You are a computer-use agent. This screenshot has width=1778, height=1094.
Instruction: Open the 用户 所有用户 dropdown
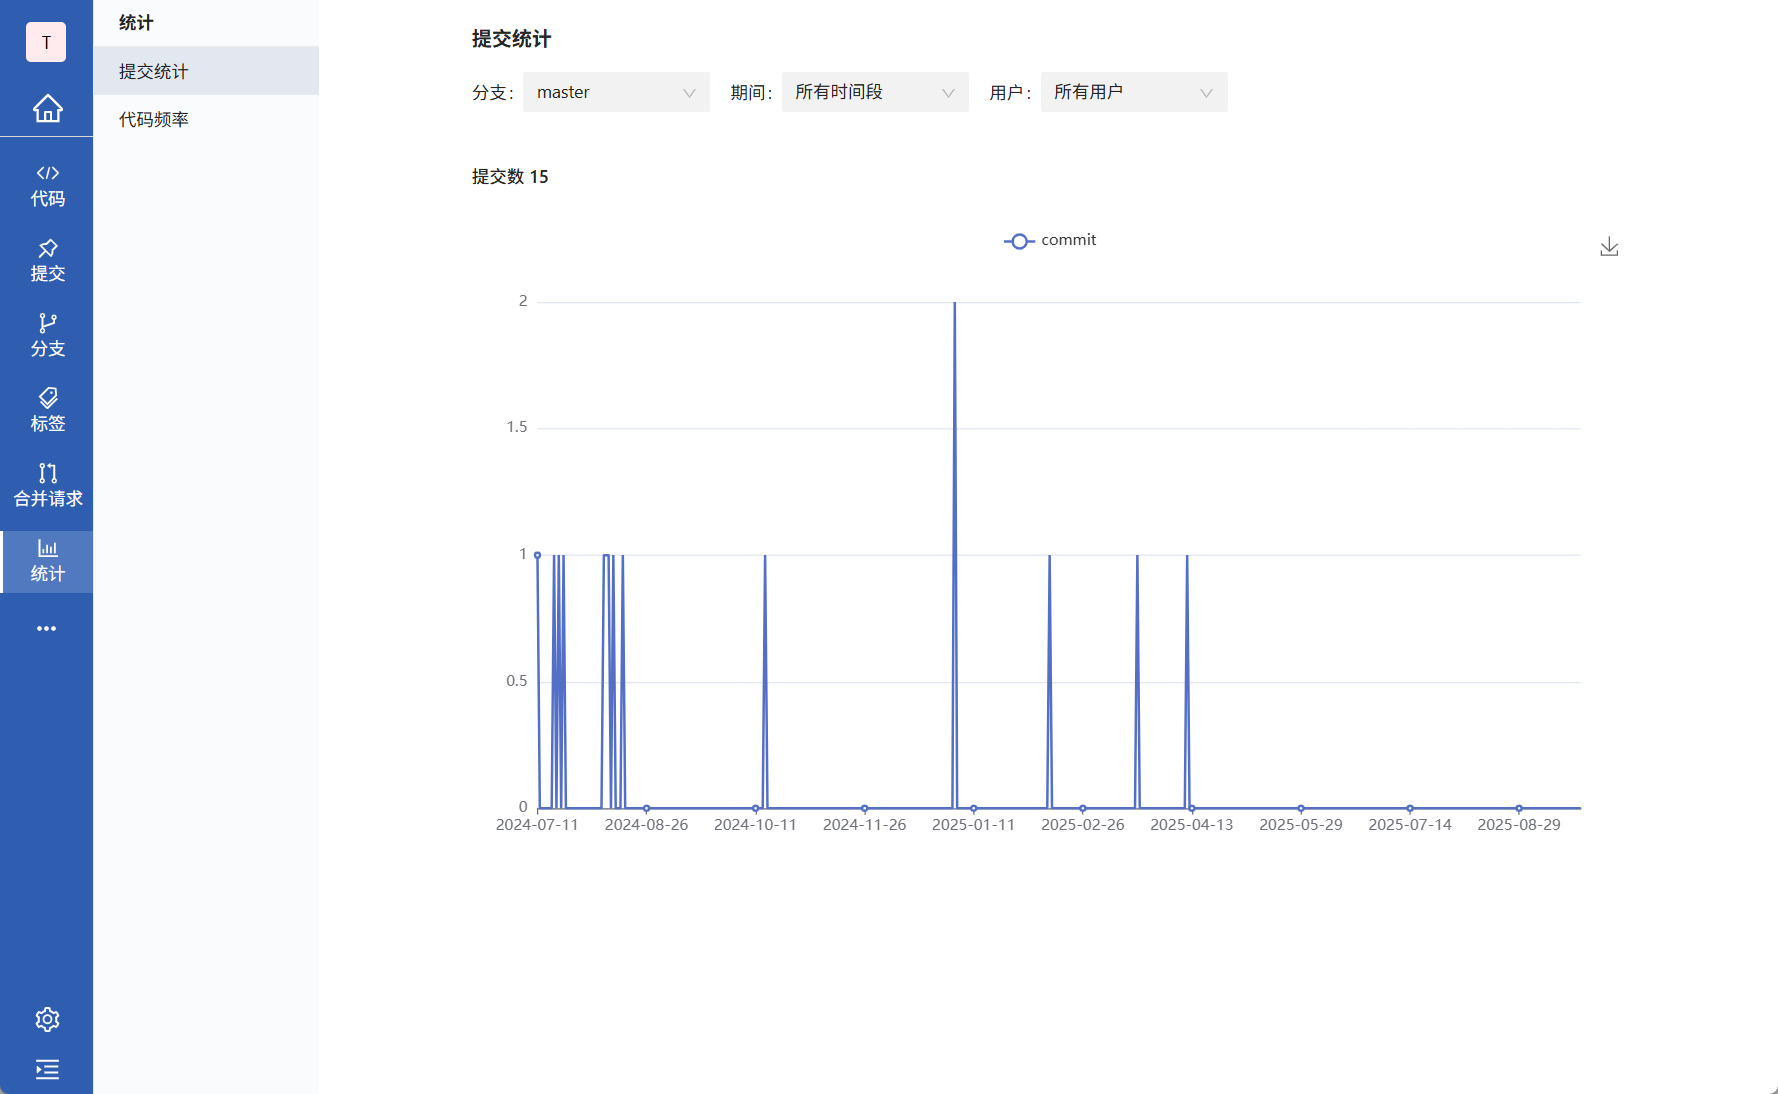(1134, 92)
